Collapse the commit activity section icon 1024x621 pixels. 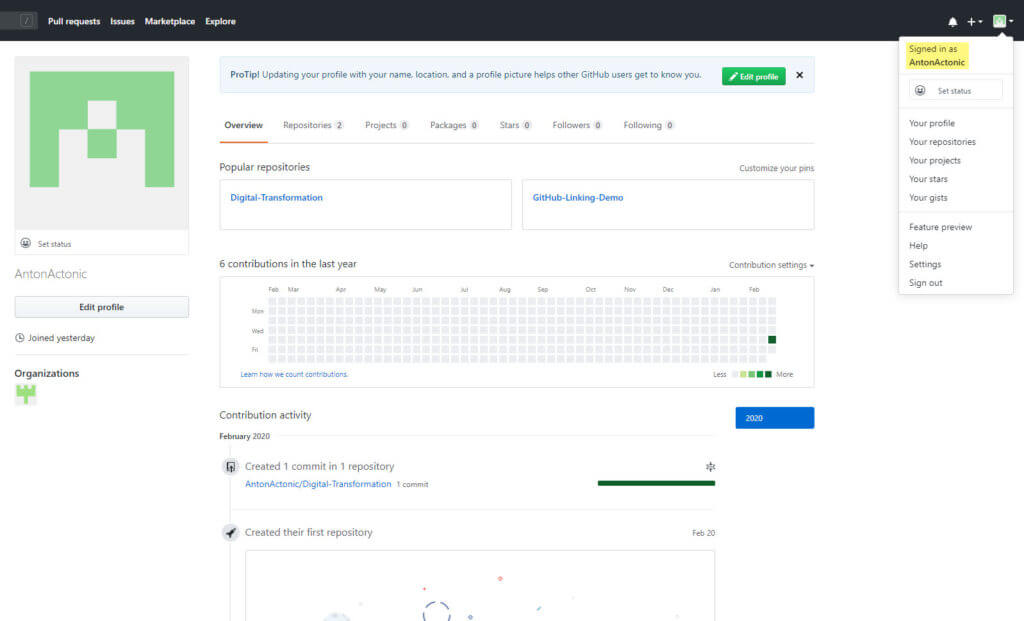[x=710, y=466]
